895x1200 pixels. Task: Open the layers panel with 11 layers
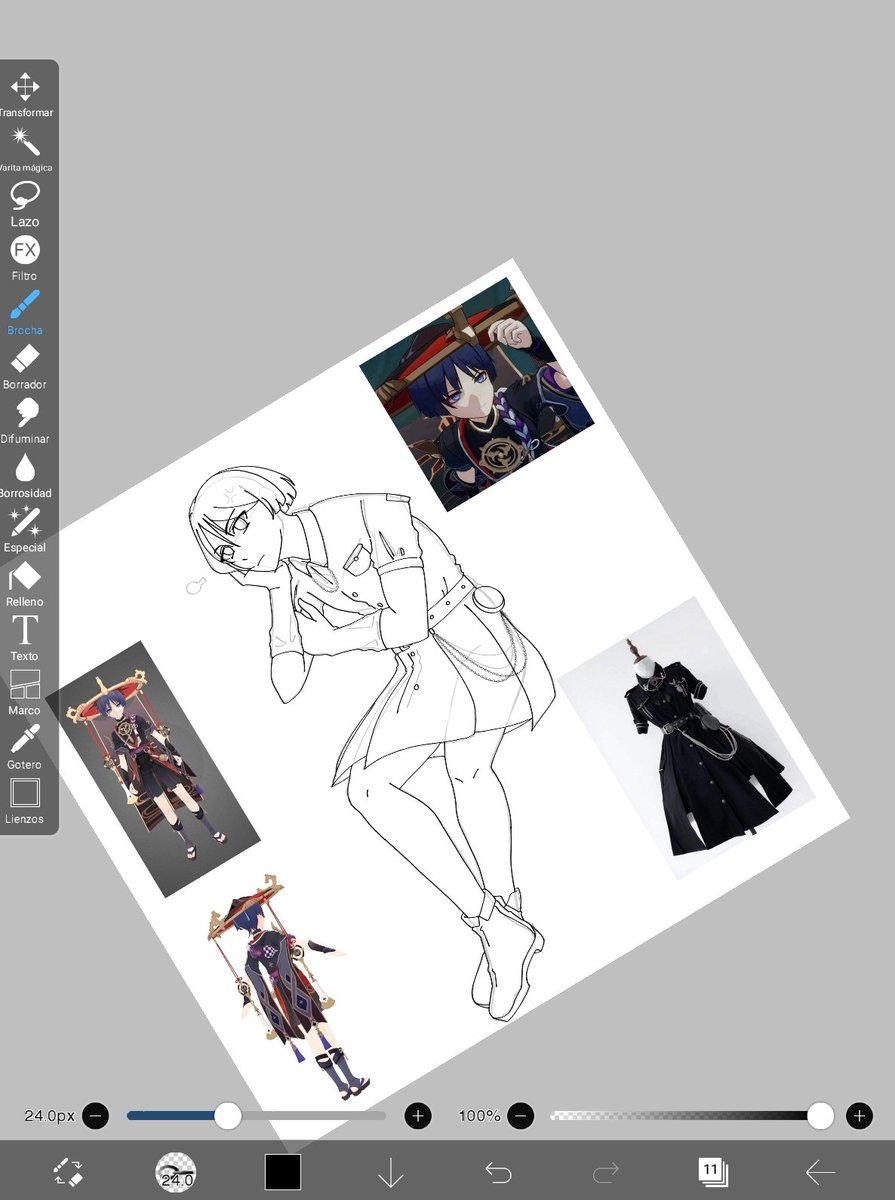coord(712,1172)
